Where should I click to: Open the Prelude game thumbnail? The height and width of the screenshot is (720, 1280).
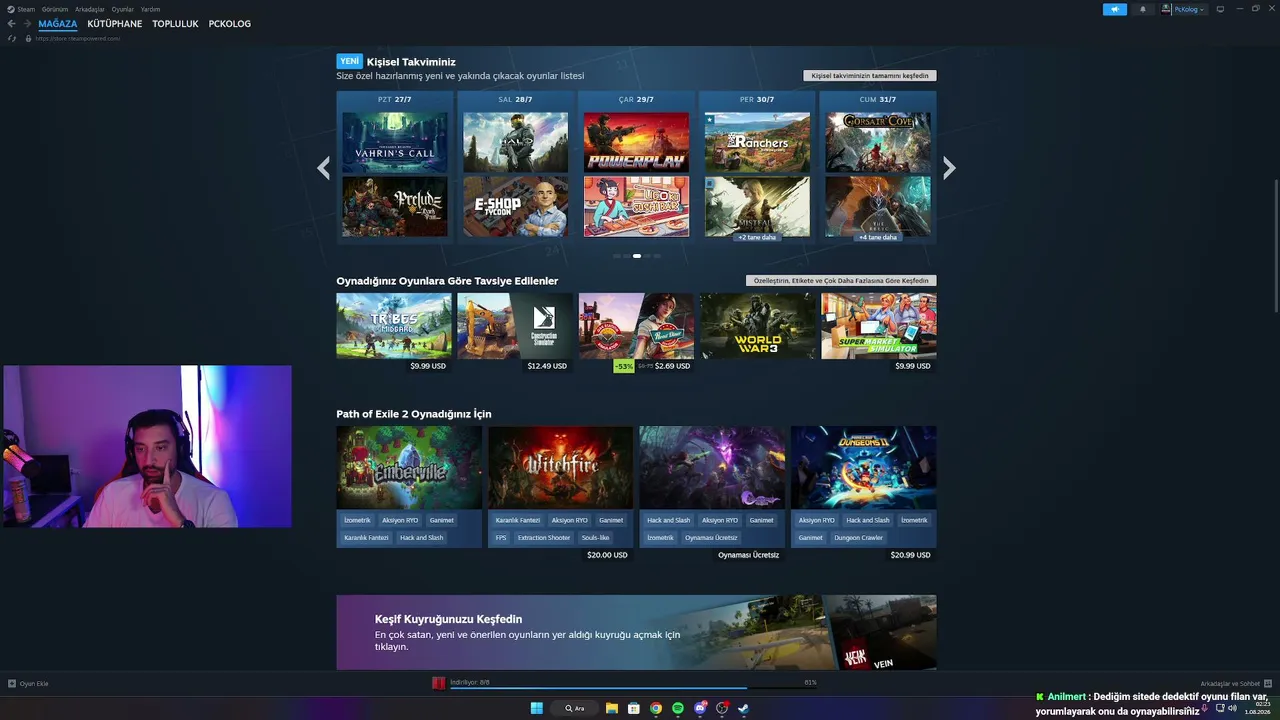[395, 207]
